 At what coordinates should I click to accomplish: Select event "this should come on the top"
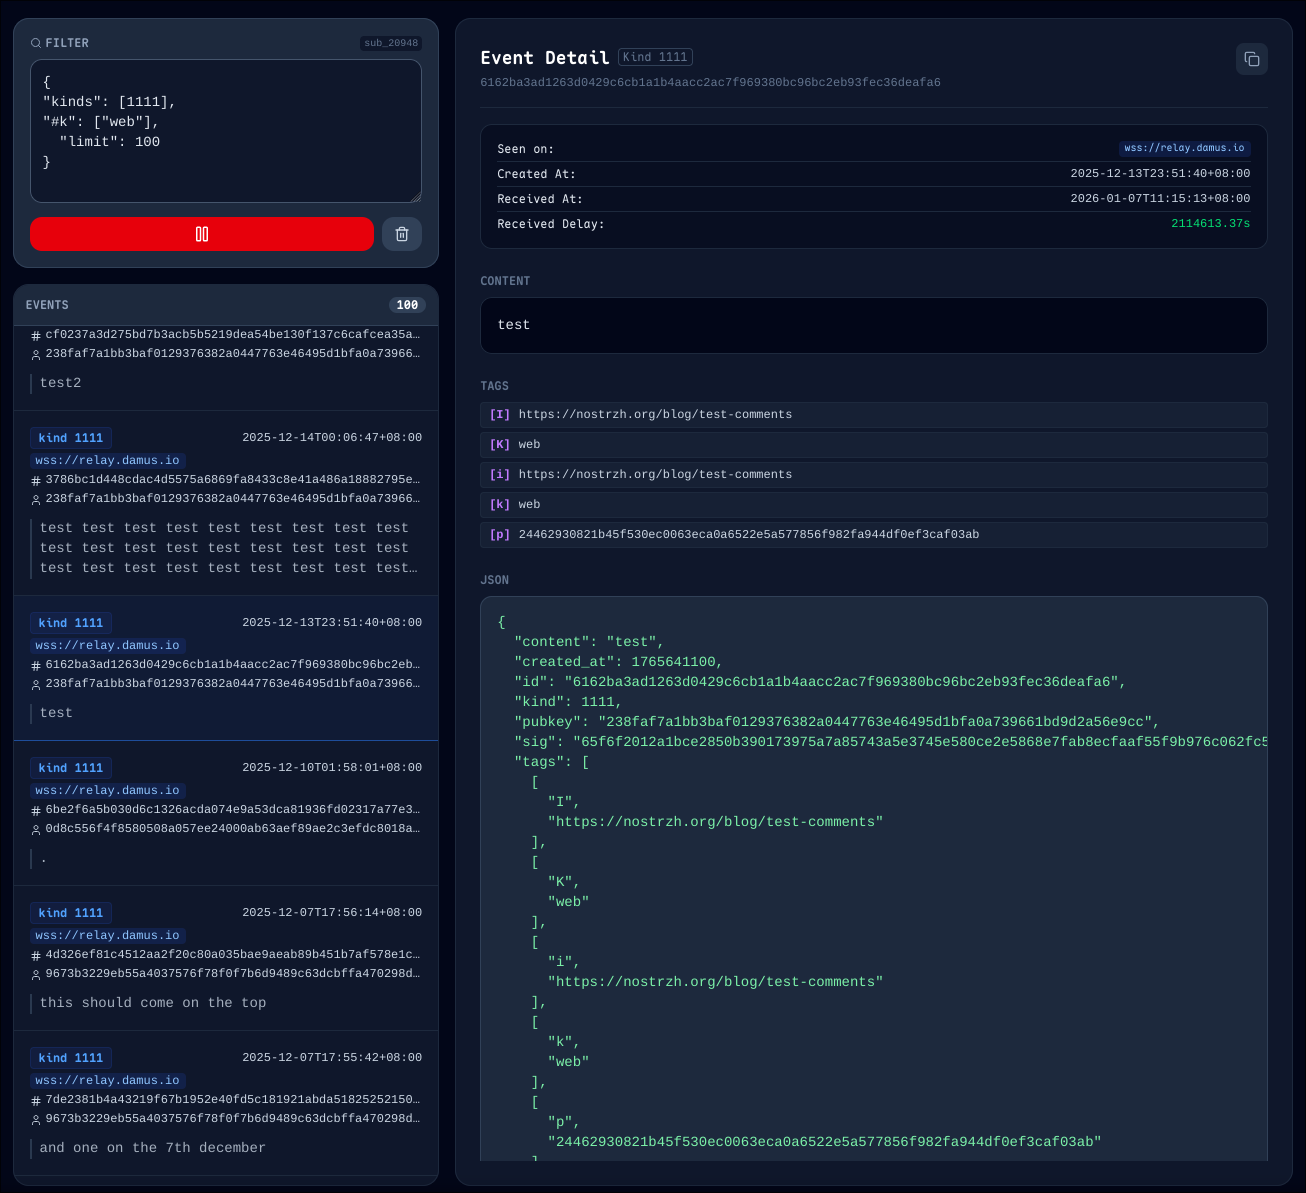225,957
